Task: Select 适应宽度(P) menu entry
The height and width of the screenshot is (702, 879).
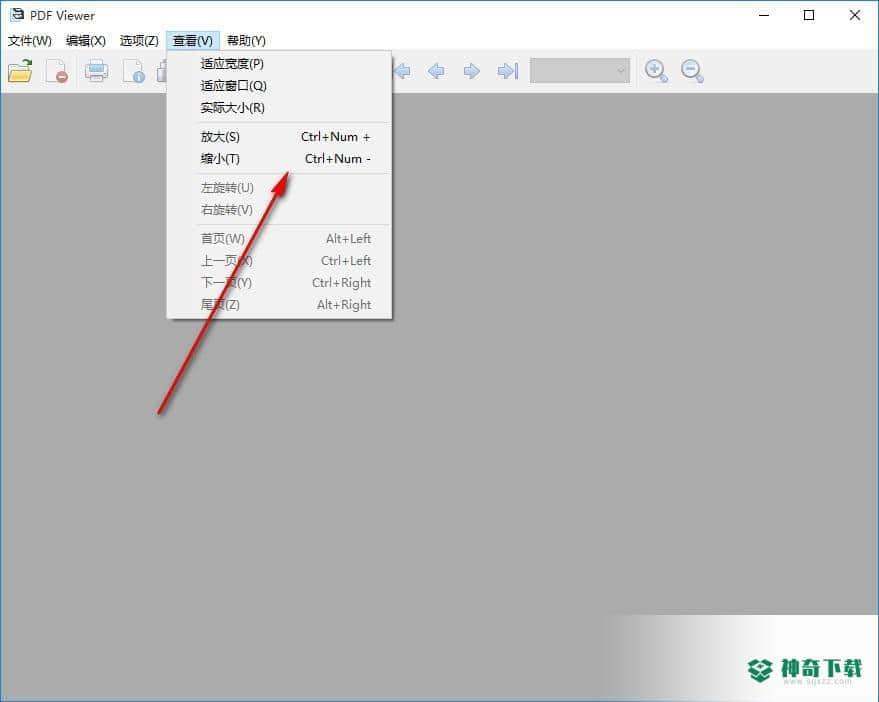Action: click(x=279, y=64)
